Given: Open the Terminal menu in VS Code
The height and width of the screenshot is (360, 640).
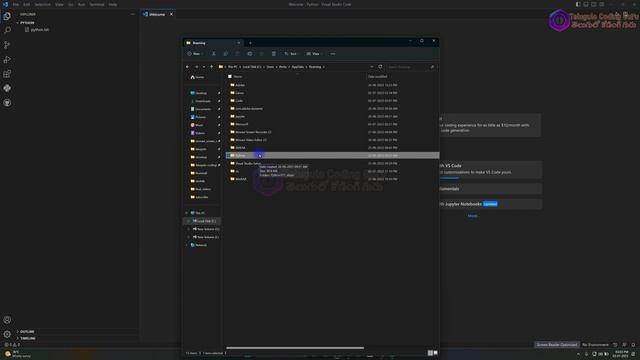Looking at the screenshot, I should tap(97, 4).
